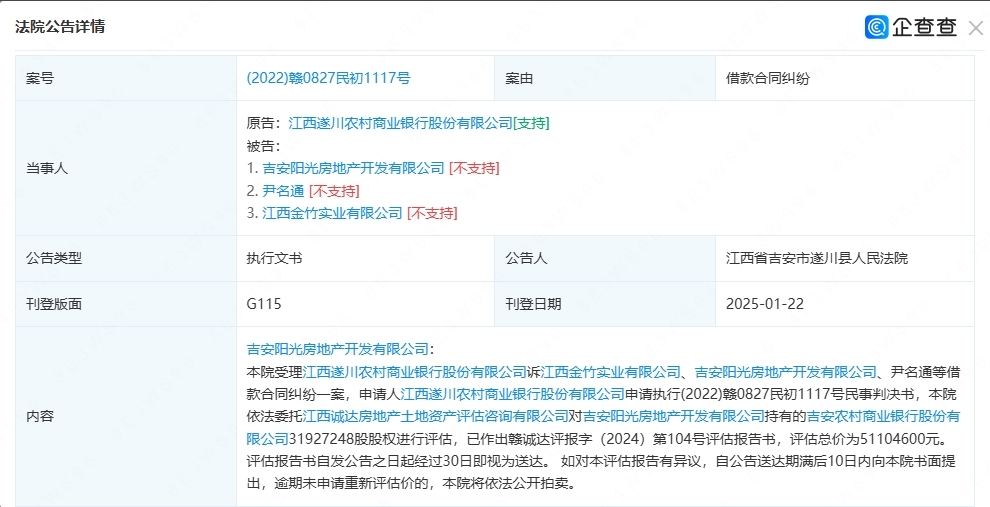
Task: Select the cause value 借款合同纠纷
Action: pyautogui.click(x=768, y=78)
